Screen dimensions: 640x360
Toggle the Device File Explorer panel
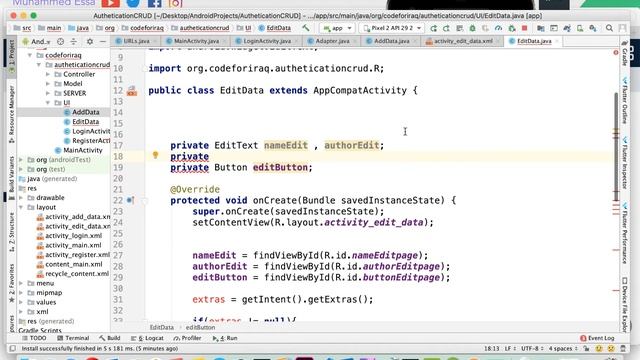624,304
